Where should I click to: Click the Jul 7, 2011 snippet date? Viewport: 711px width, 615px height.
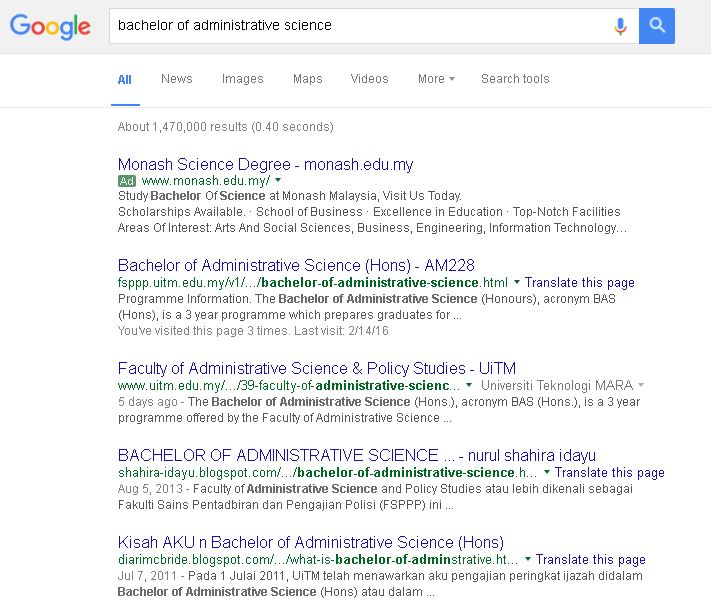pyautogui.click(x=147, y=576)
